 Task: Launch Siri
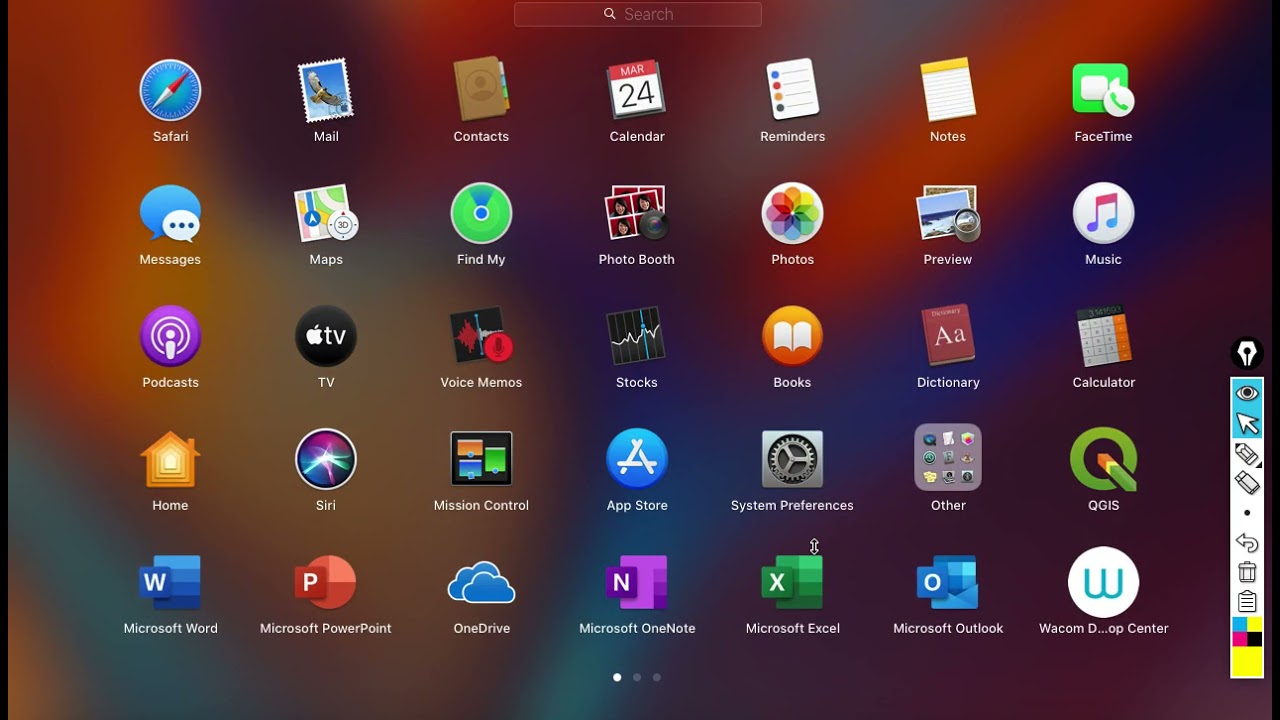click(x=326, y=459)
